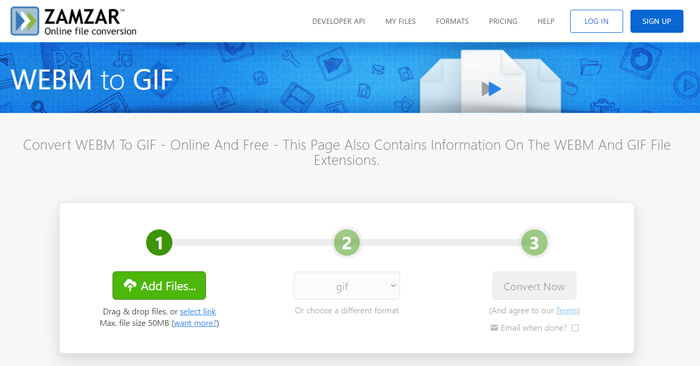Follow the select link hyperlink
The height and width of the screenshot is (366, 700).
pos(198,312)
